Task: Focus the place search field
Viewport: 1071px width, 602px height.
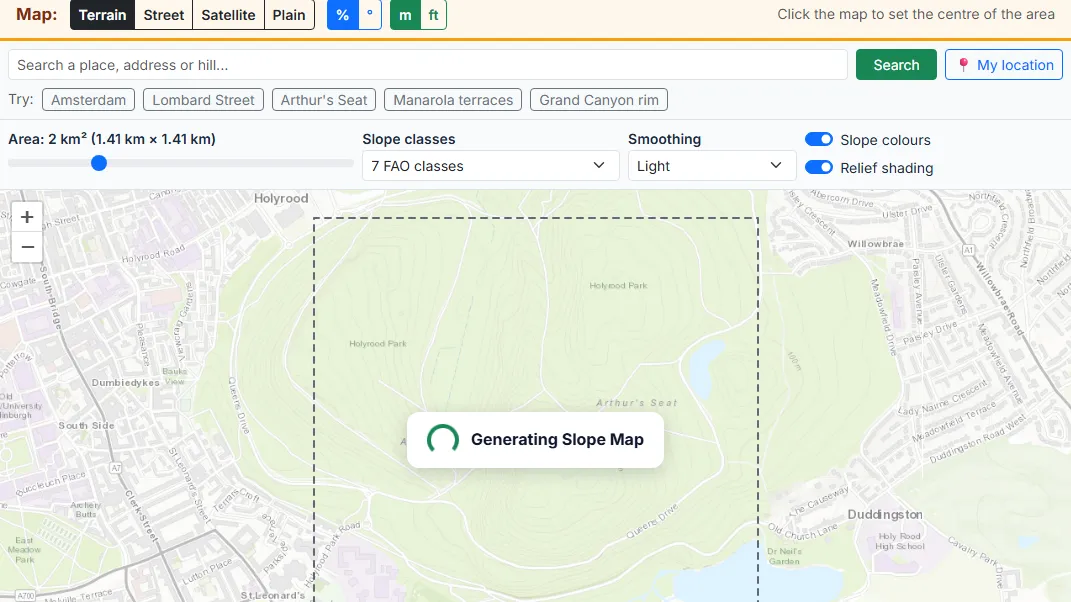Action: (428, 65)
